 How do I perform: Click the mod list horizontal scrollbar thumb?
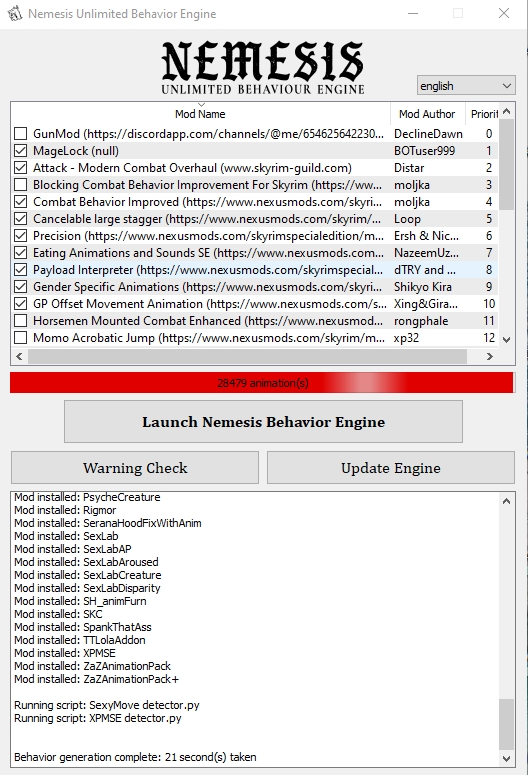coord(247,356)
